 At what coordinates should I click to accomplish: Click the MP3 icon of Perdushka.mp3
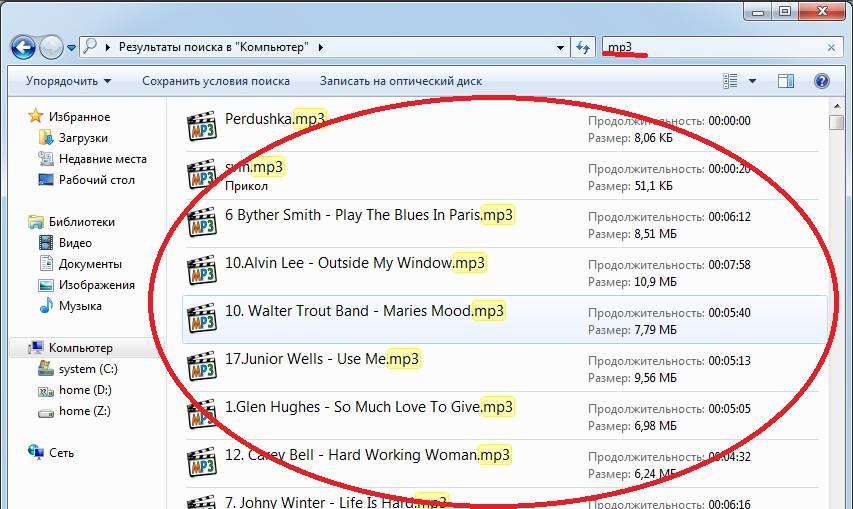(x=202, y=126)
